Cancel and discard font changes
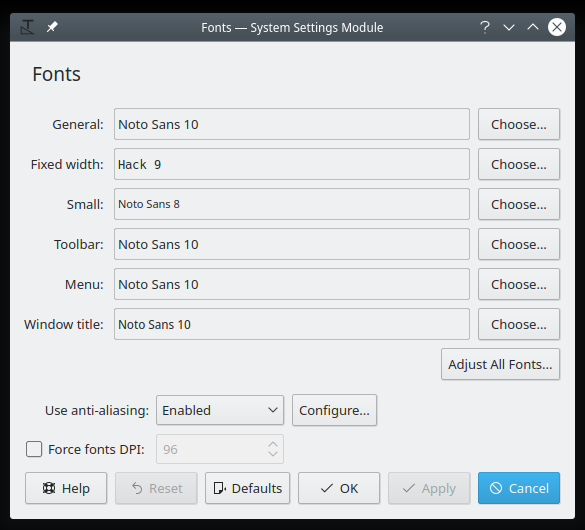 519,488
